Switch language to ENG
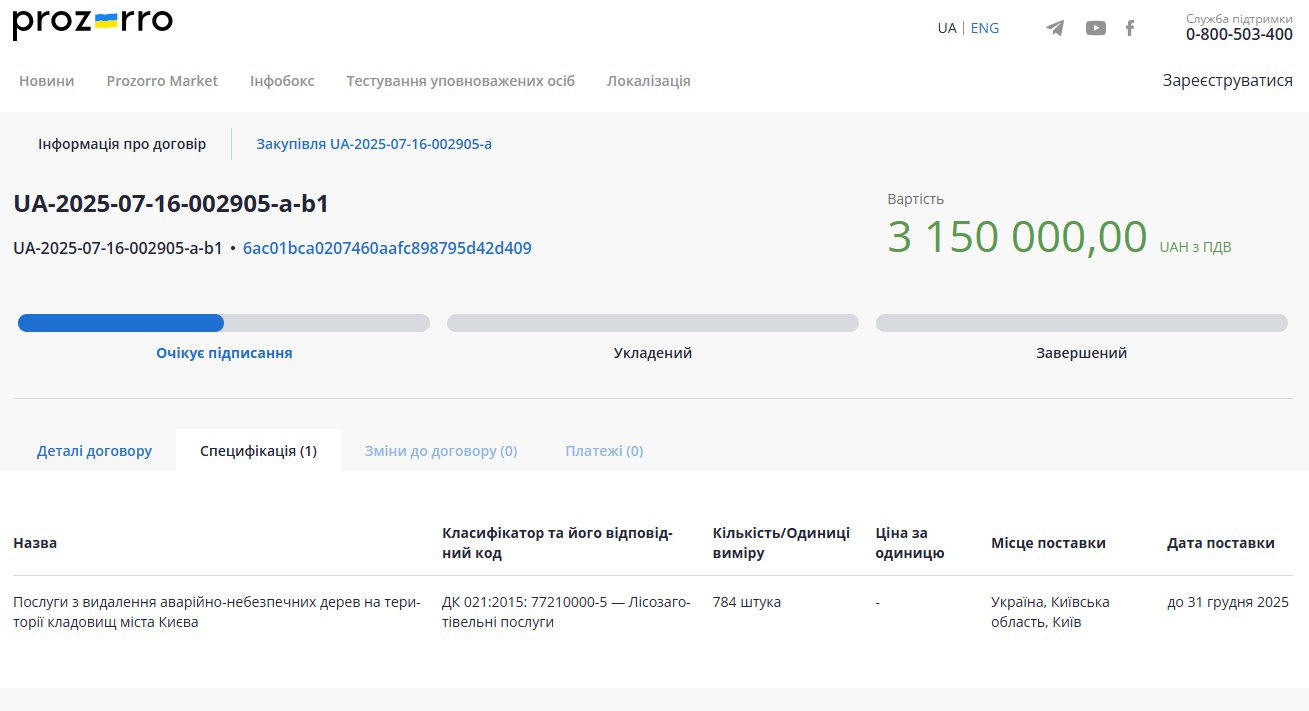Image resolution: width=1309 pixels, height=711 pixels. 984,28
